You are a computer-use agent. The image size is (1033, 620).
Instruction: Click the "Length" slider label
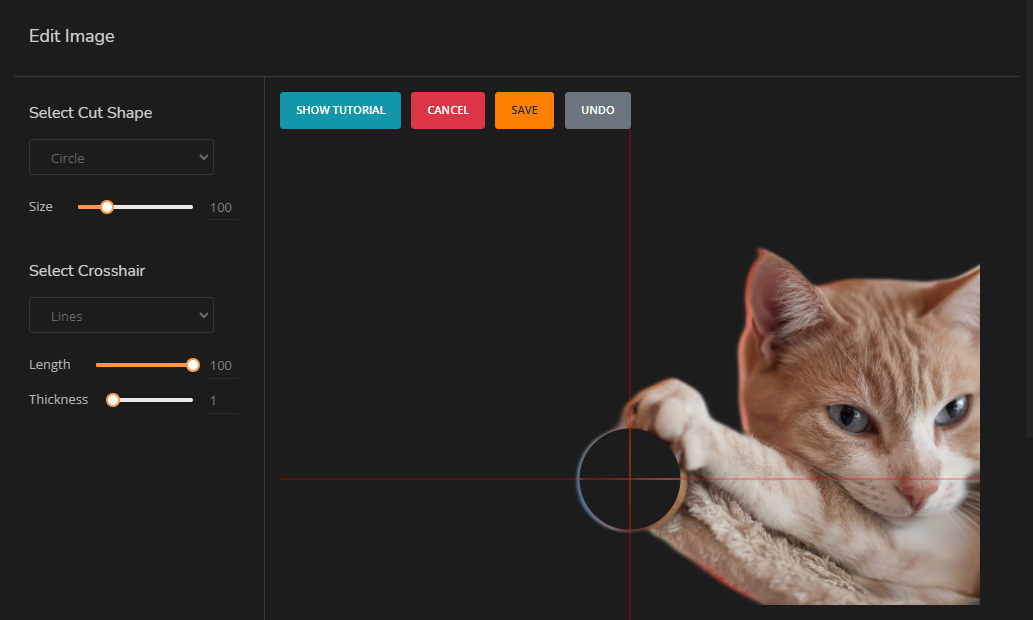(x=49, y=364)
